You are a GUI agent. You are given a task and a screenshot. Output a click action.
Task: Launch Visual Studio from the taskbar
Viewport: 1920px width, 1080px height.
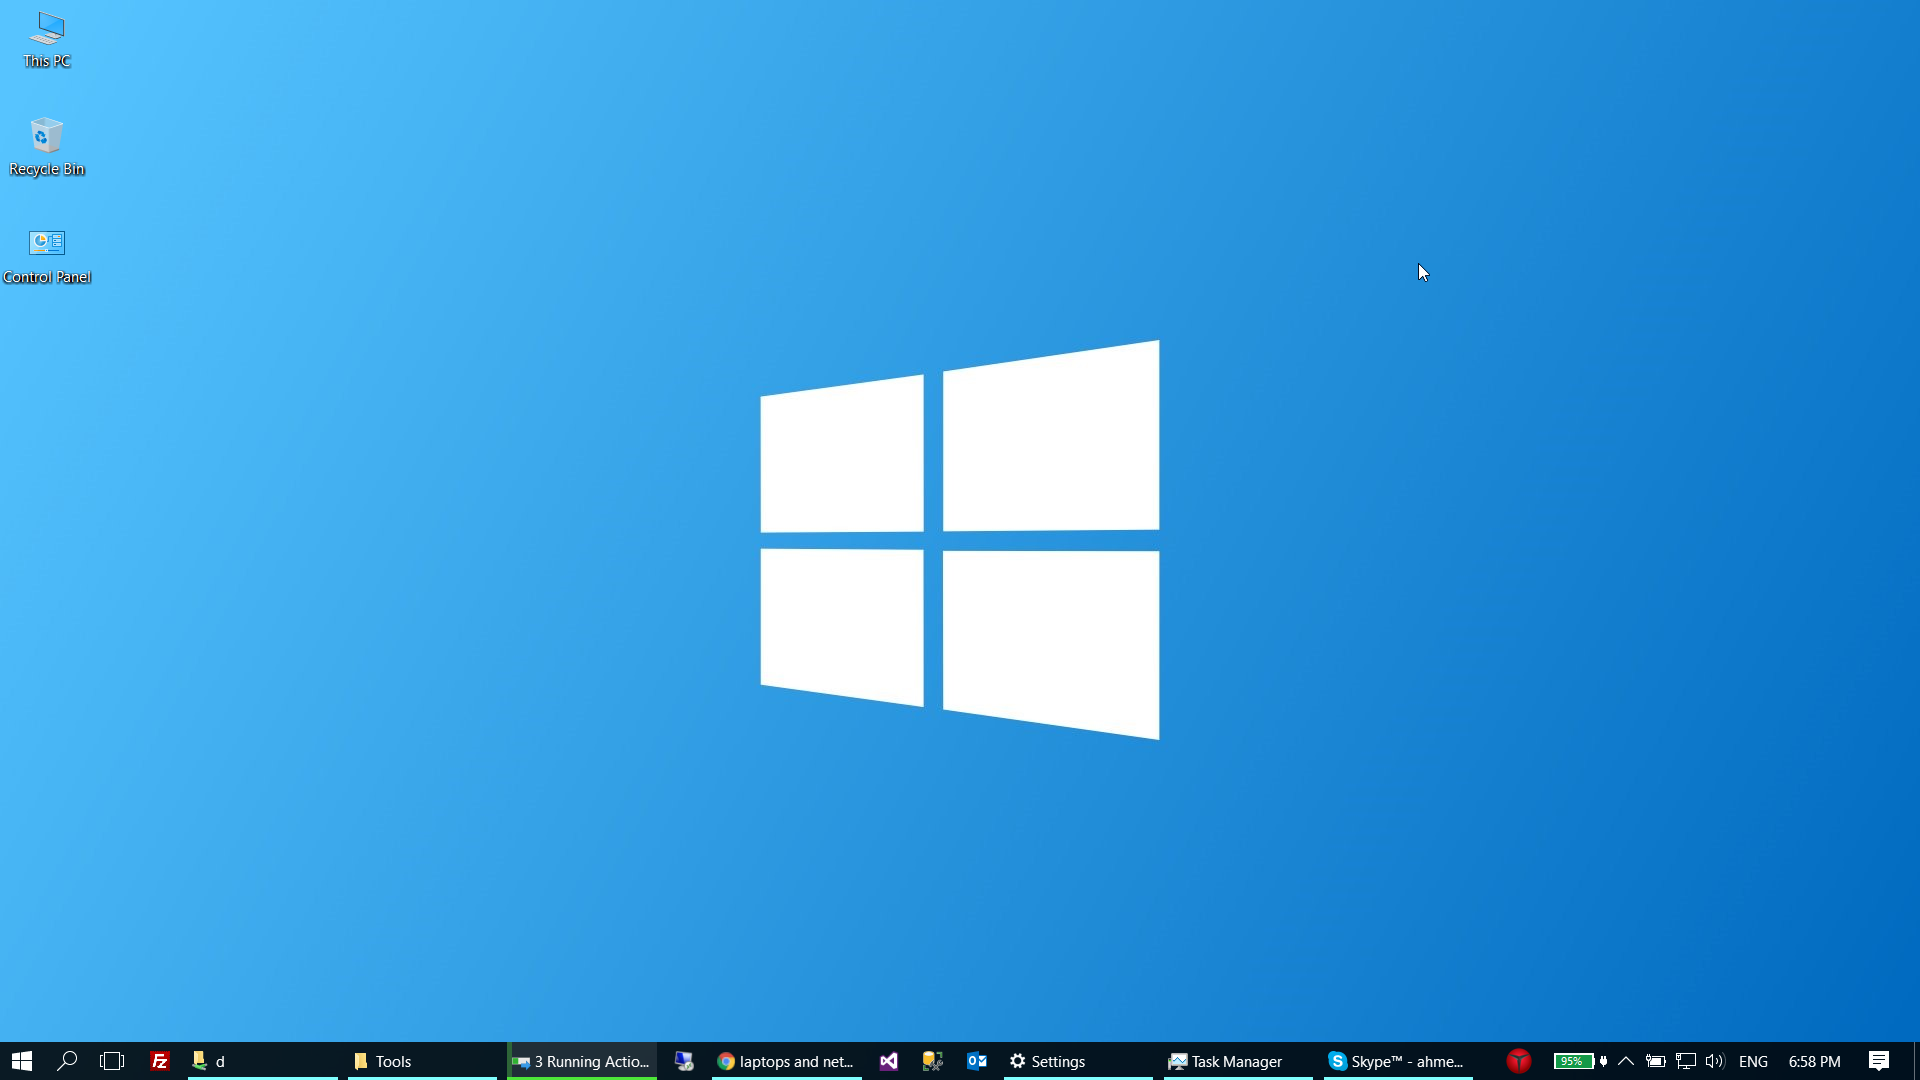coord(888,1061)
